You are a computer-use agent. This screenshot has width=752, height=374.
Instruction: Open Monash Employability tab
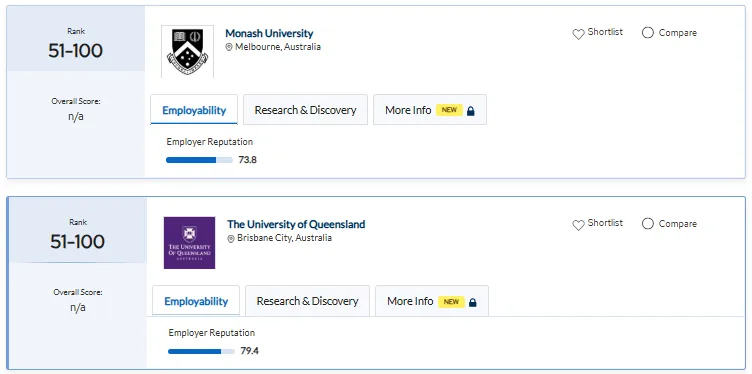(x=194, y=110)
